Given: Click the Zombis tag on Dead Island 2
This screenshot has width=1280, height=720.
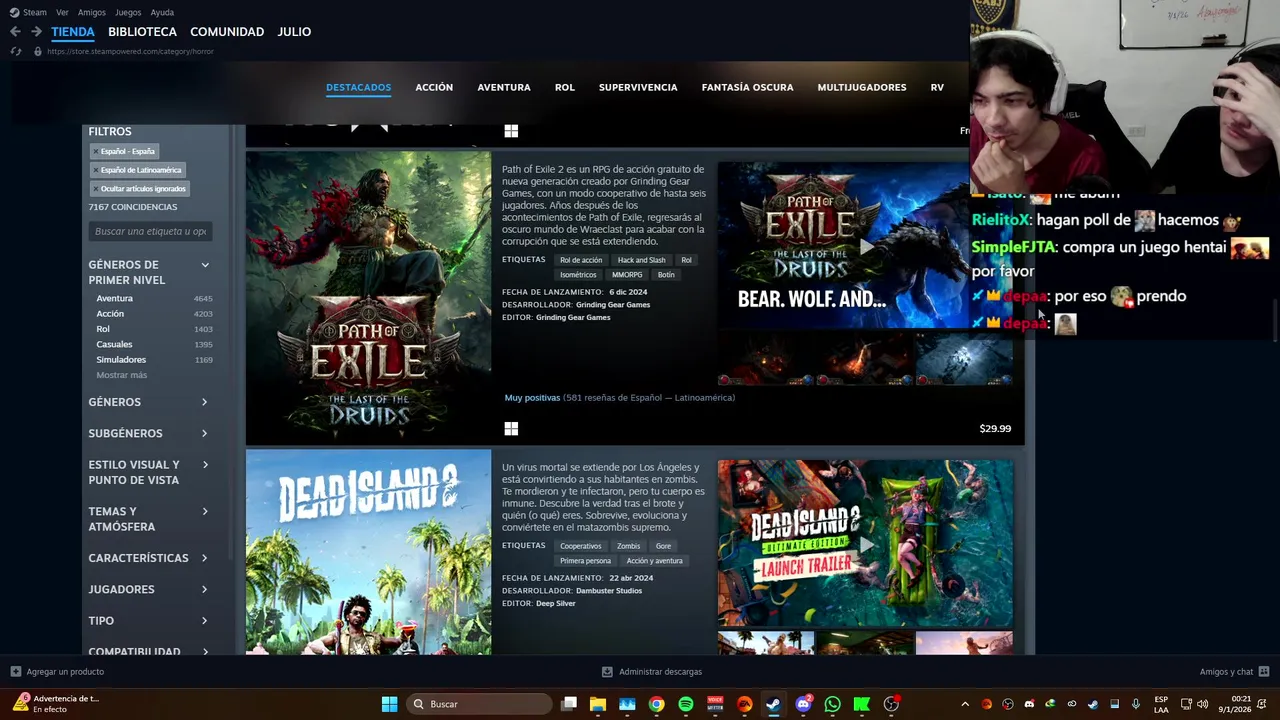Looking at the screenshot, I should [628, 546].
